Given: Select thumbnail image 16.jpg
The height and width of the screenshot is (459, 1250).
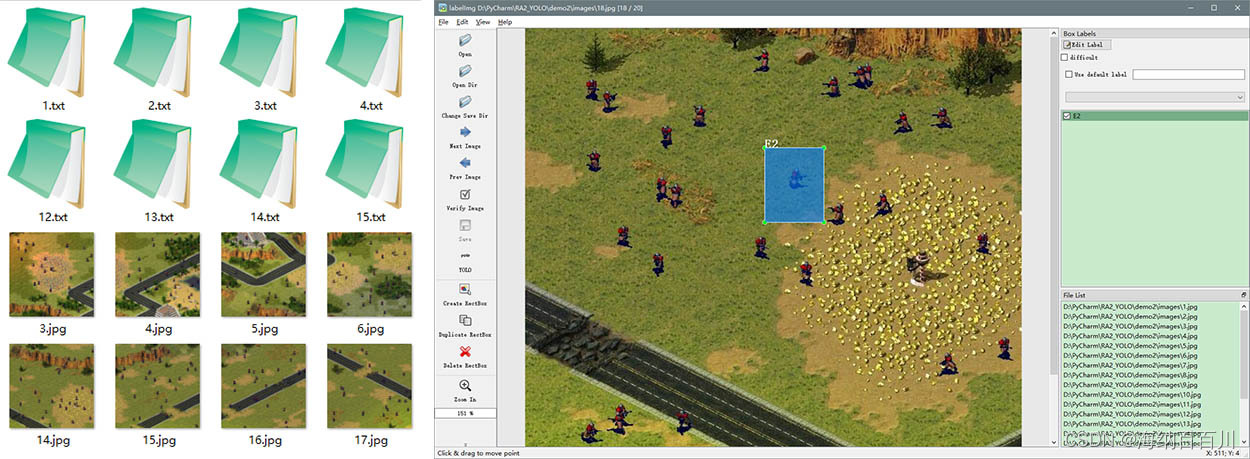Looking at the screenshot, I should 264,386.
